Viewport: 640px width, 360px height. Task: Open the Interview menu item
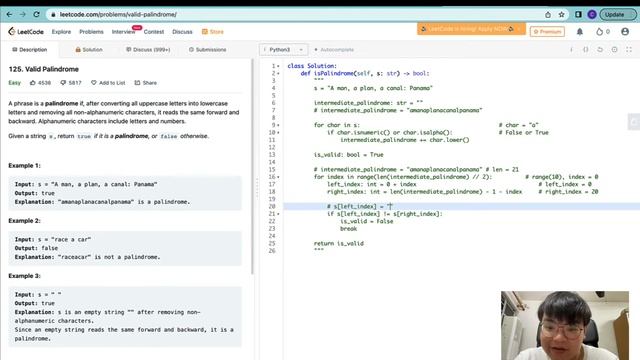coord(123,32)
